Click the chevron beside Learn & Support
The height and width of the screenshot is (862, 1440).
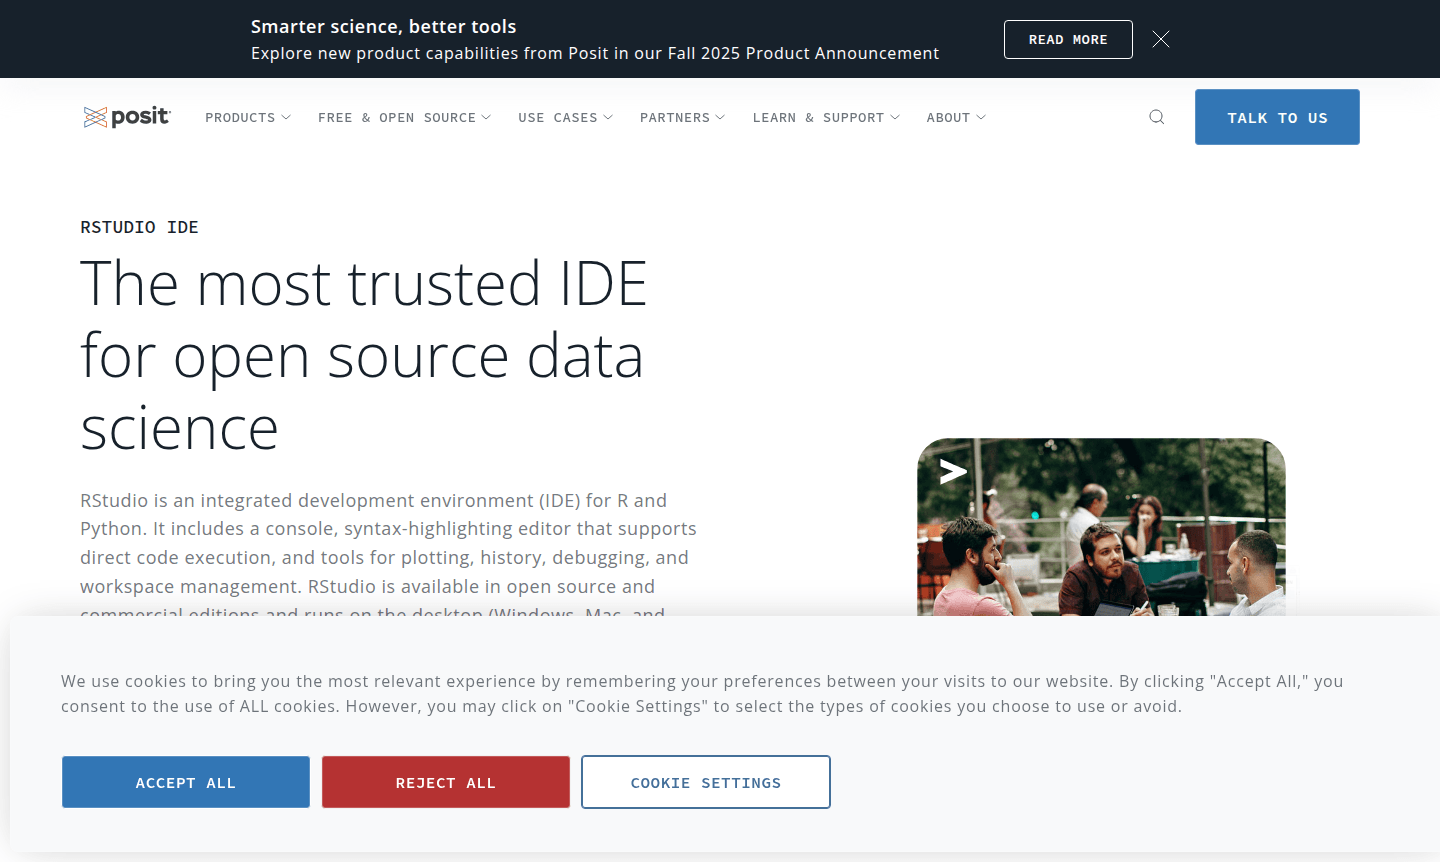[895, 117]
